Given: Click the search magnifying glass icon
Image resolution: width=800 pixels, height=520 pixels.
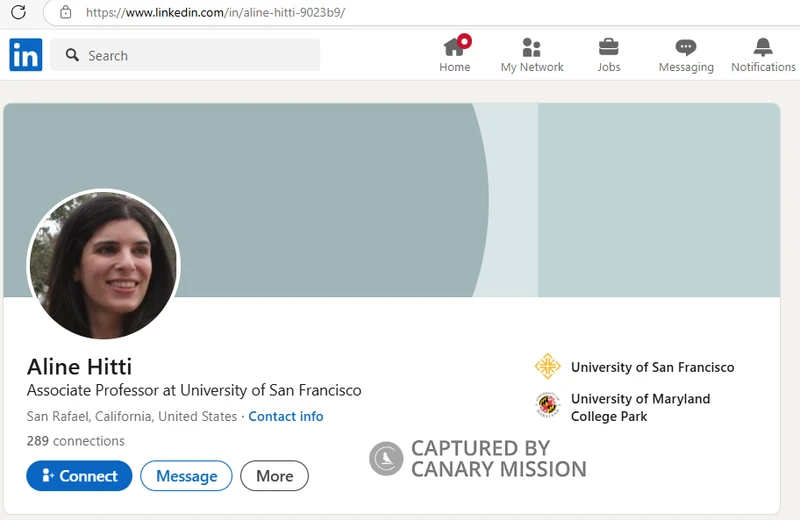Looking at the screenshot, I should tap(72, 56).
